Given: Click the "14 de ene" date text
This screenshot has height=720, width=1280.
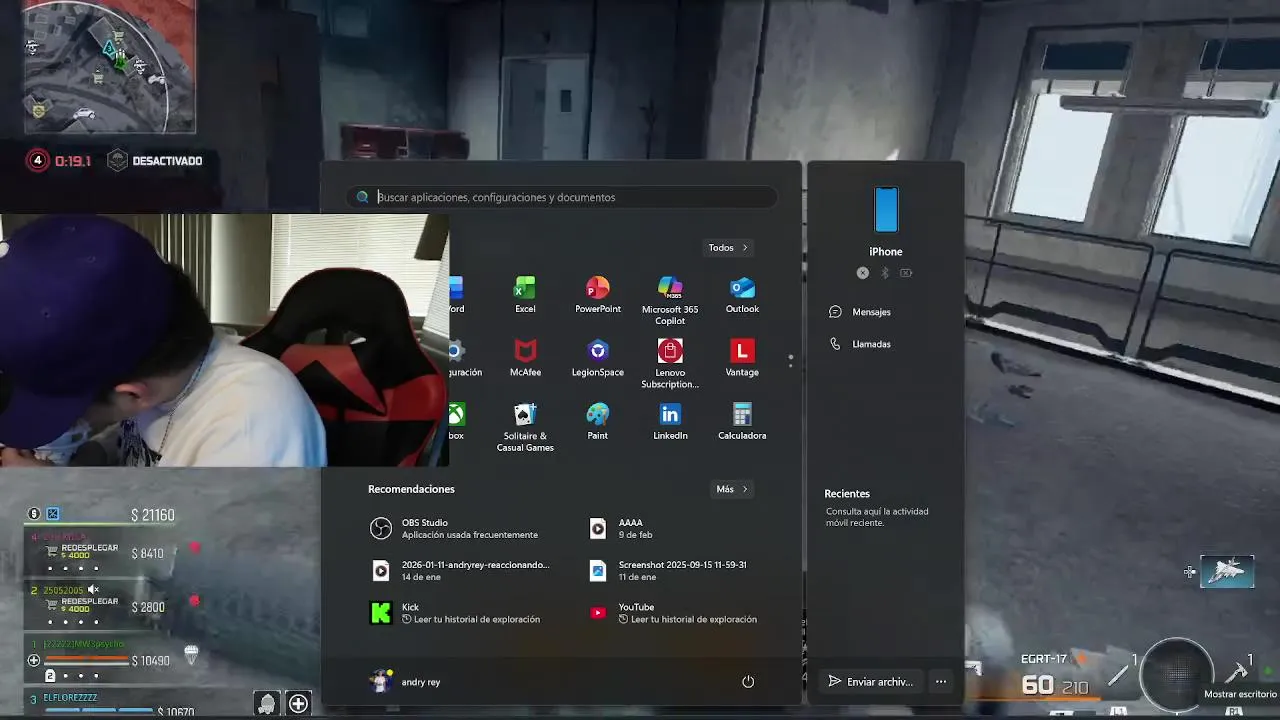Looking at the screenshot, I should 419,577.
